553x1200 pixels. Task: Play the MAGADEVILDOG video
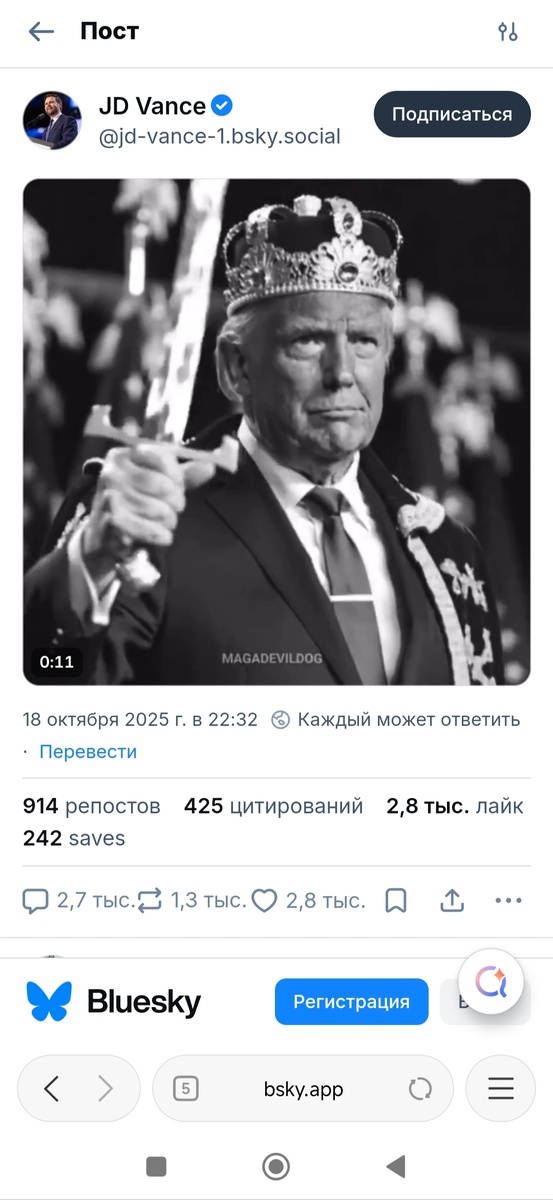tap(277, 432)
